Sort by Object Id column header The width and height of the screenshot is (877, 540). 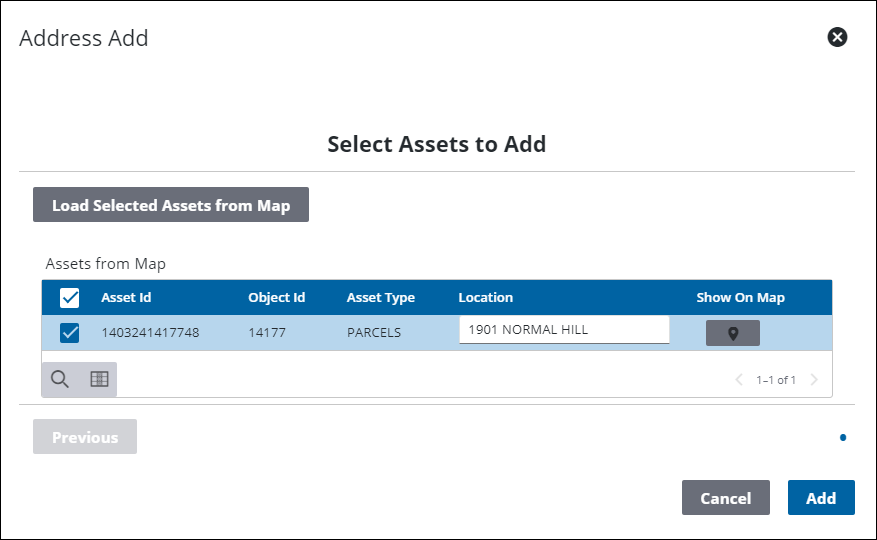[276, 297]
